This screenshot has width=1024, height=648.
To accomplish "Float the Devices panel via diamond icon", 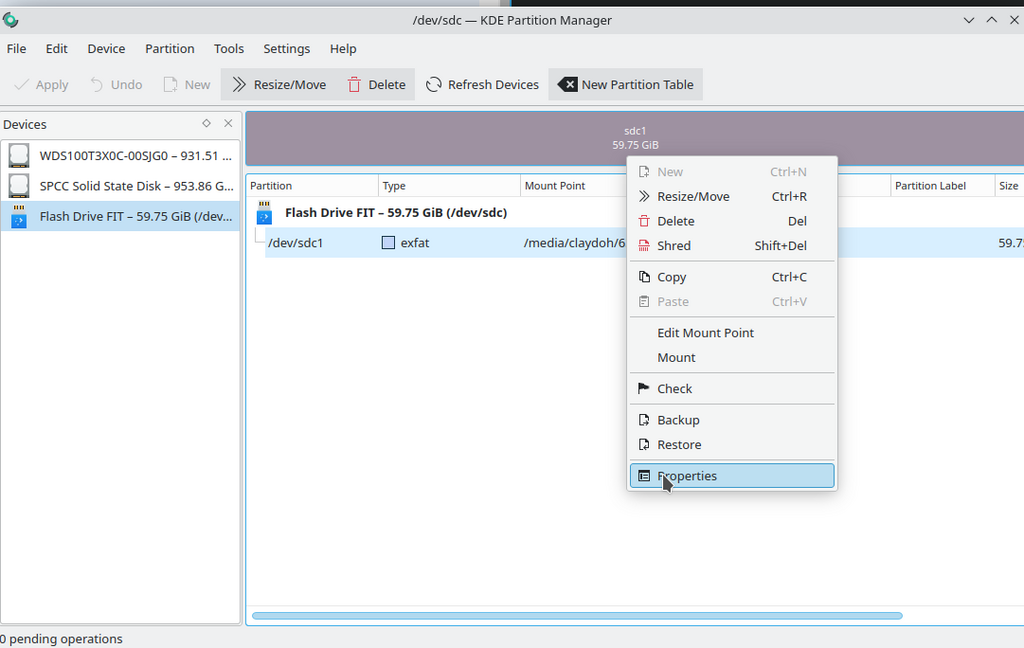I will tap(206, 124).
